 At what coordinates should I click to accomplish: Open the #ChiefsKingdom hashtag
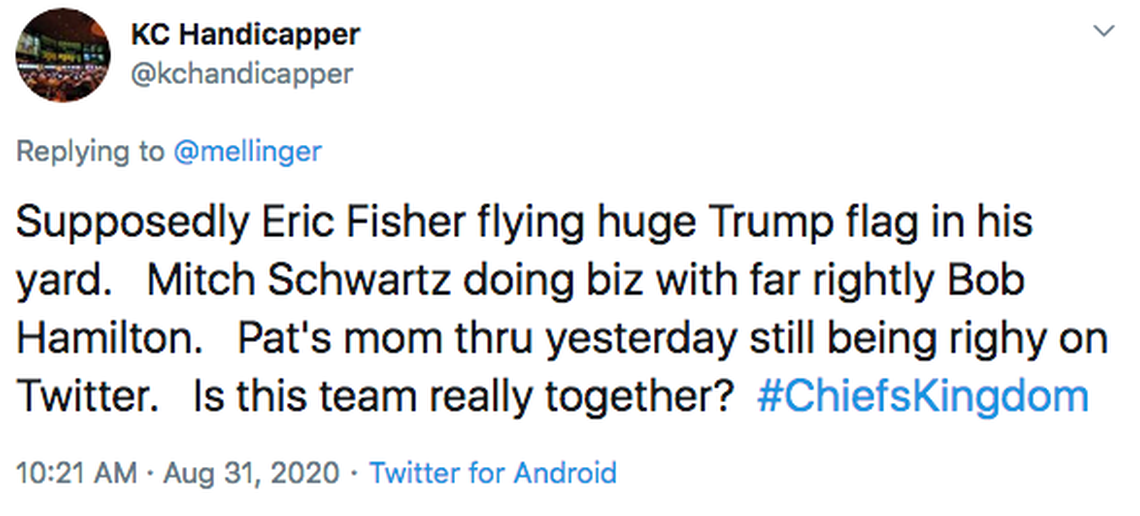[x=922, y=396]
